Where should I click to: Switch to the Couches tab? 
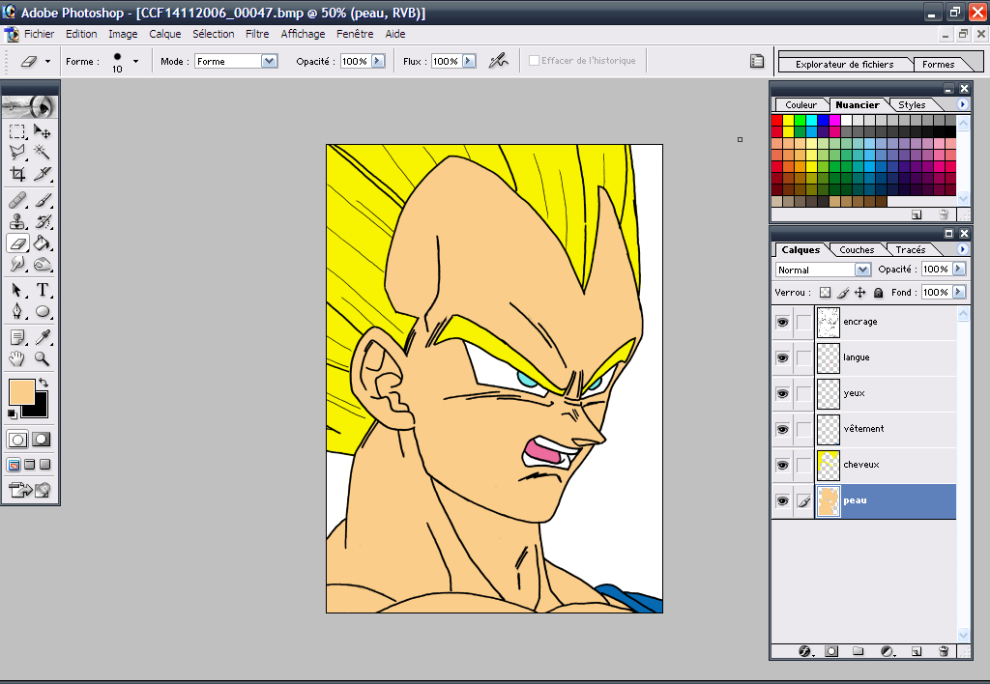(x=856, y=249)
